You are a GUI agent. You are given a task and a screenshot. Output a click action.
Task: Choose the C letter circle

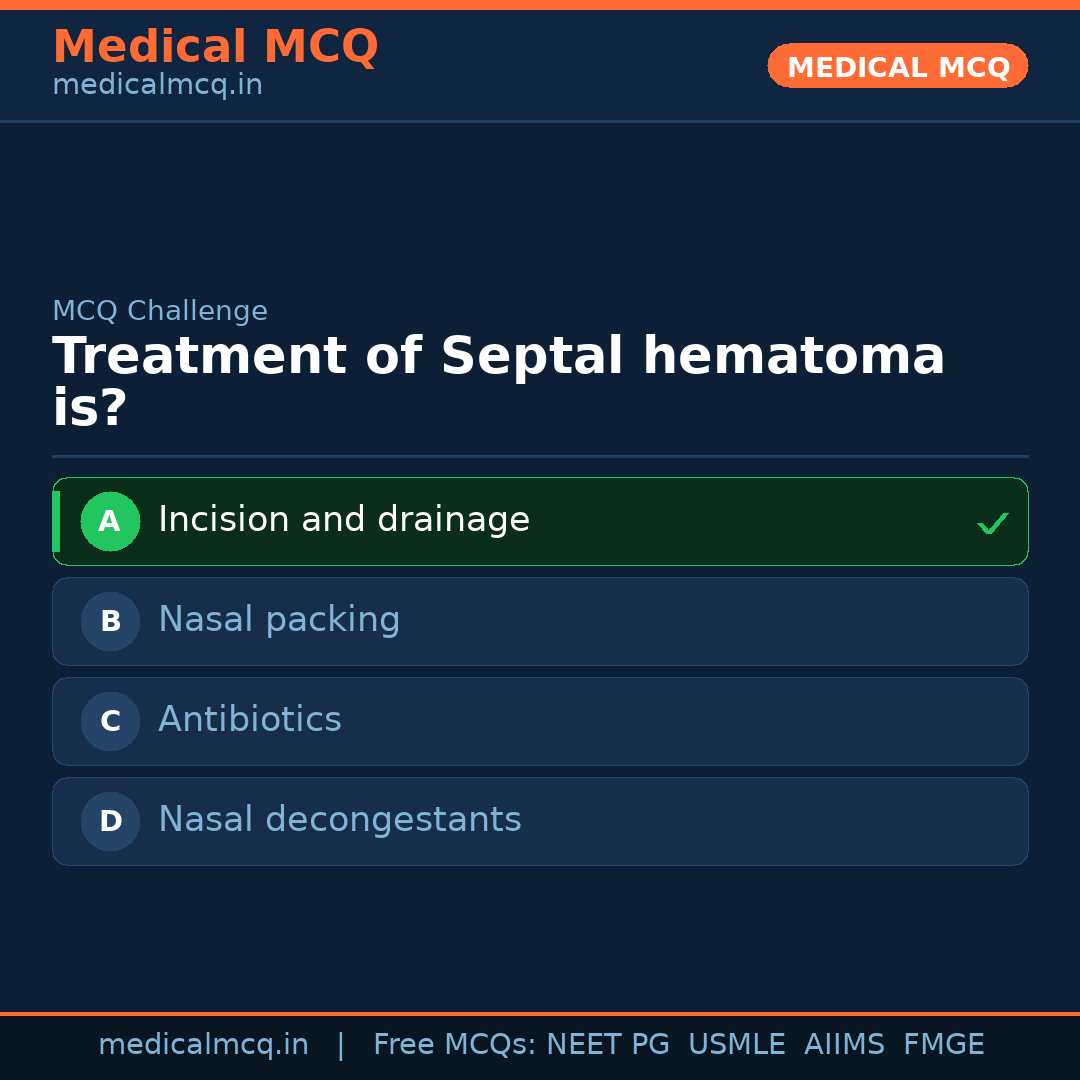(110, 721)
